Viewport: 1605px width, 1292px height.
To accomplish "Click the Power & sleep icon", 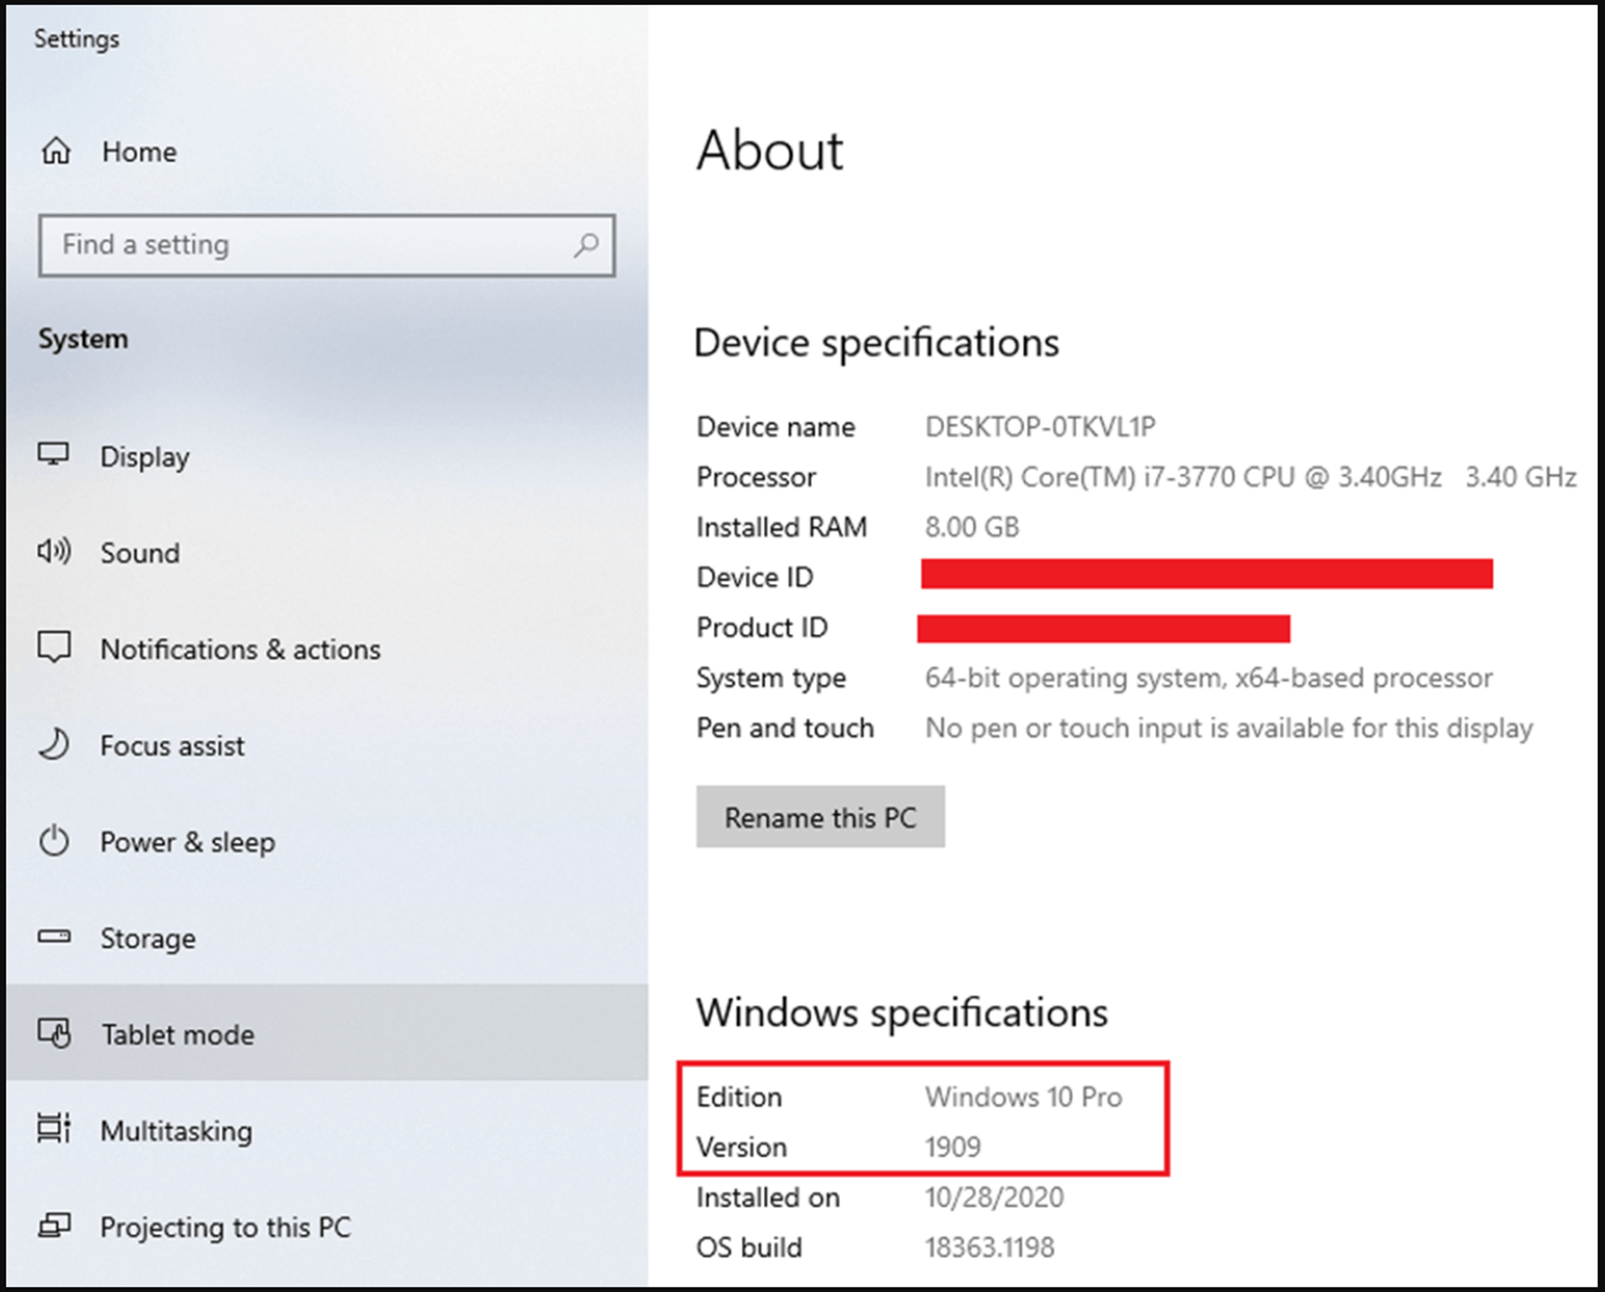I will tap(54, 840).
